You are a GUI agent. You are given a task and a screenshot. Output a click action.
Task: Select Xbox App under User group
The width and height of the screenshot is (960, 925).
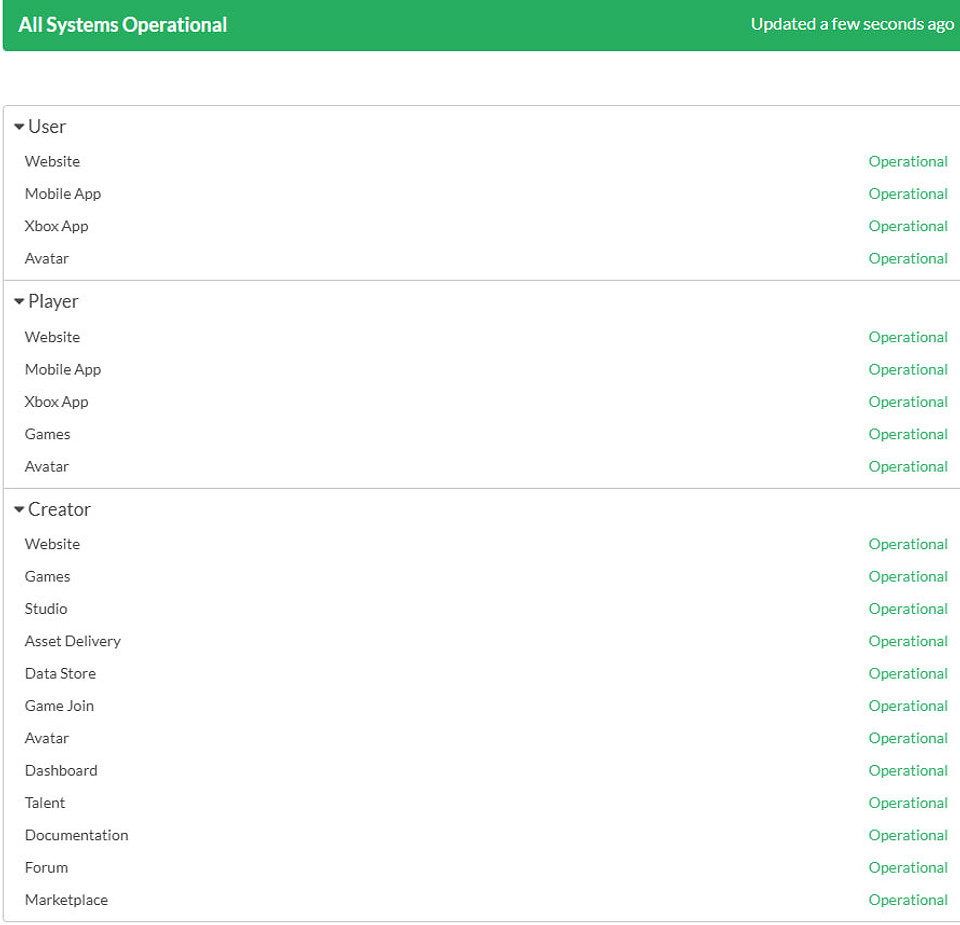pos(56,226)
